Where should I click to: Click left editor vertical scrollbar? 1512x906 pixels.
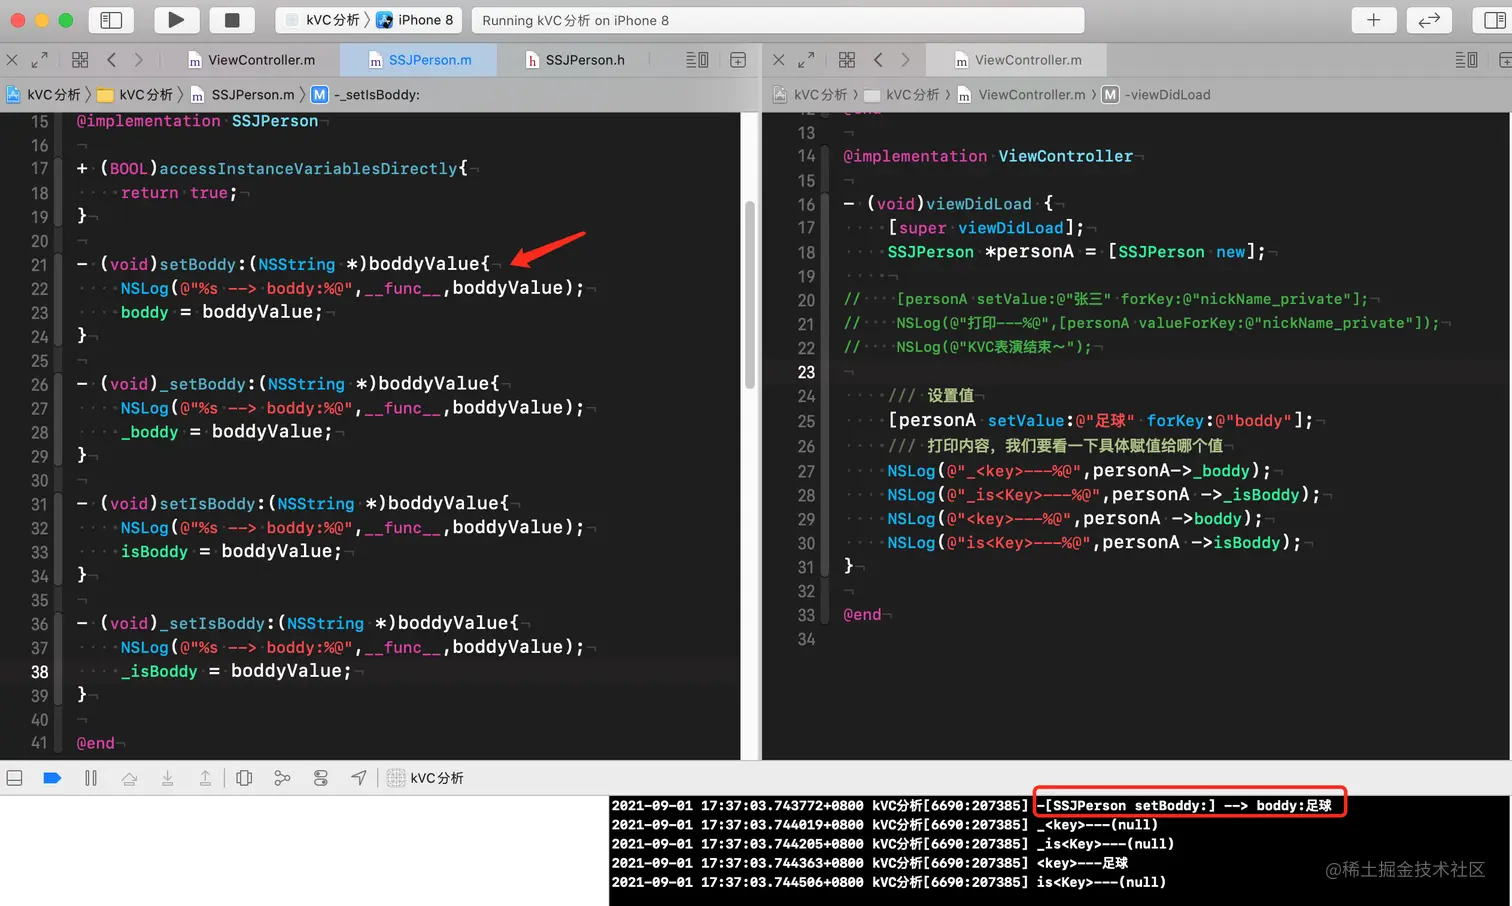(750, 294)
